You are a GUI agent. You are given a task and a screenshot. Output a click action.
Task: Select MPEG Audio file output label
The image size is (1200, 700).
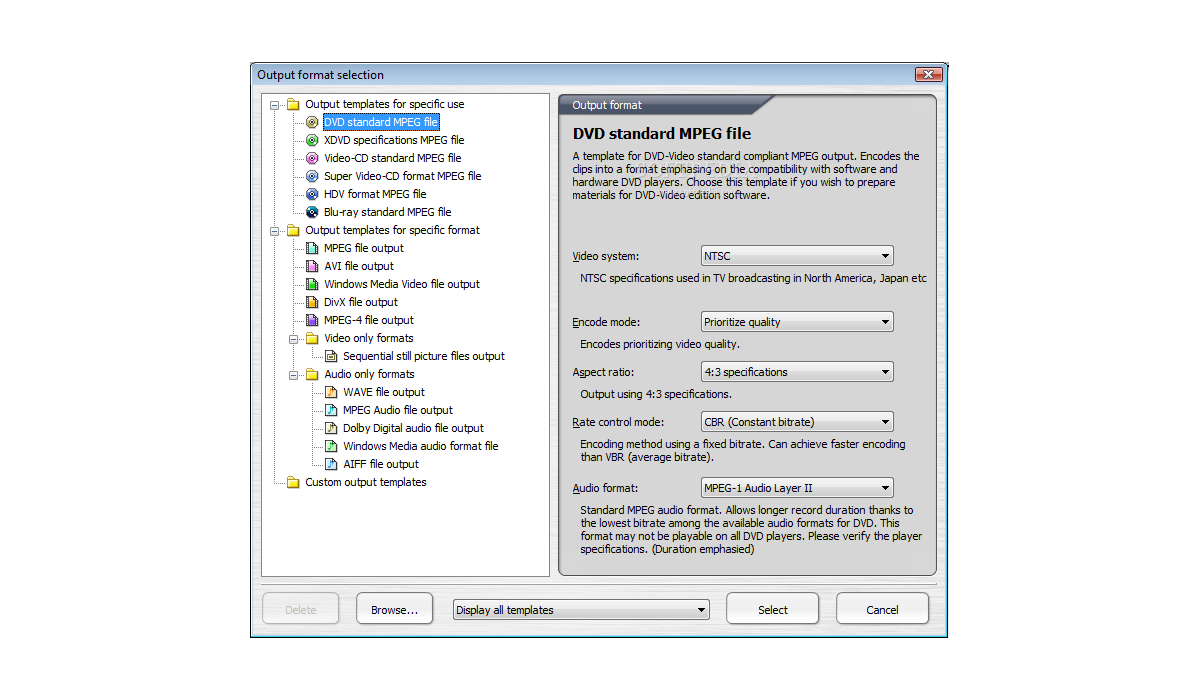398,410
